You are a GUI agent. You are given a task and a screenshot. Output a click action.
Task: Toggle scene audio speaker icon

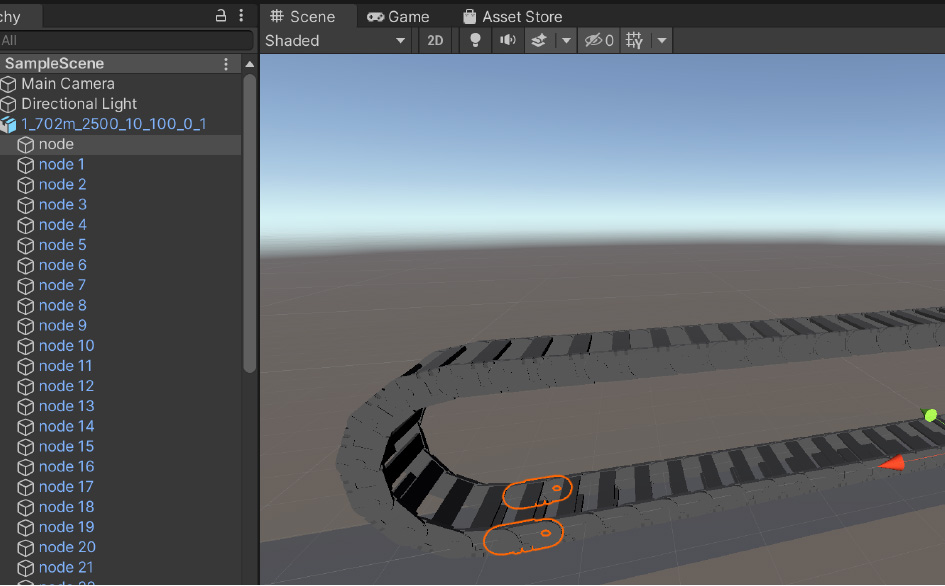click(507, 40)
